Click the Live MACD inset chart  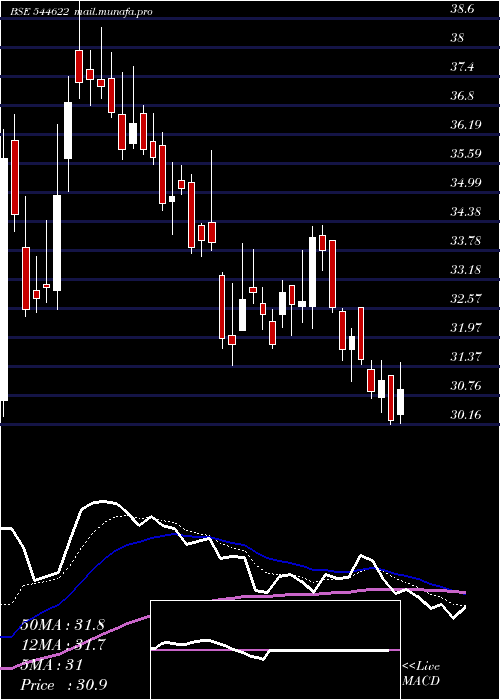point(275,650)
